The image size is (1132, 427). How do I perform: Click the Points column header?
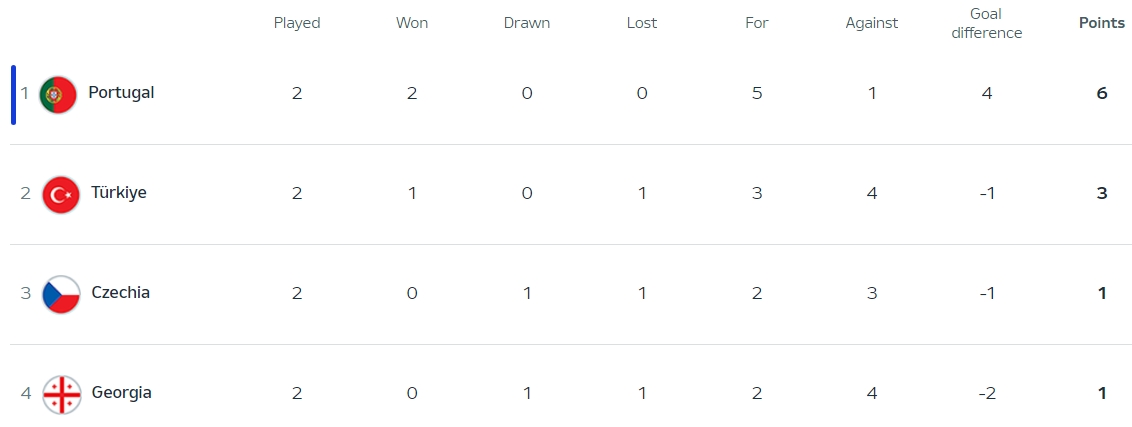pyautogui.click(x=1102, y=23)
